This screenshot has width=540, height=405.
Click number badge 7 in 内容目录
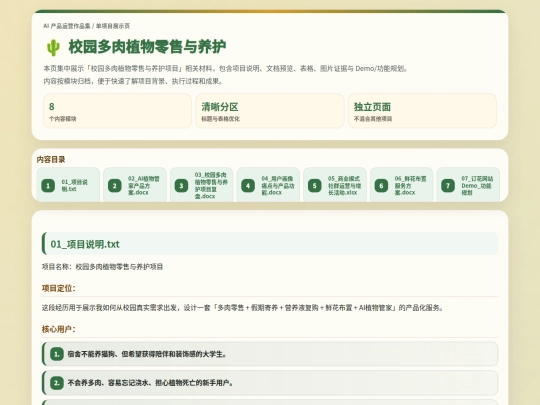point(448,186)
